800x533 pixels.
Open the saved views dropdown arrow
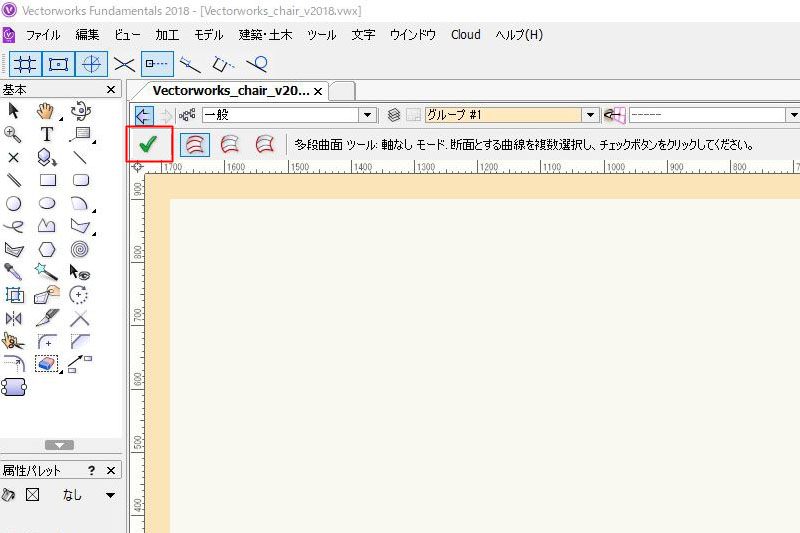point(793,115)
